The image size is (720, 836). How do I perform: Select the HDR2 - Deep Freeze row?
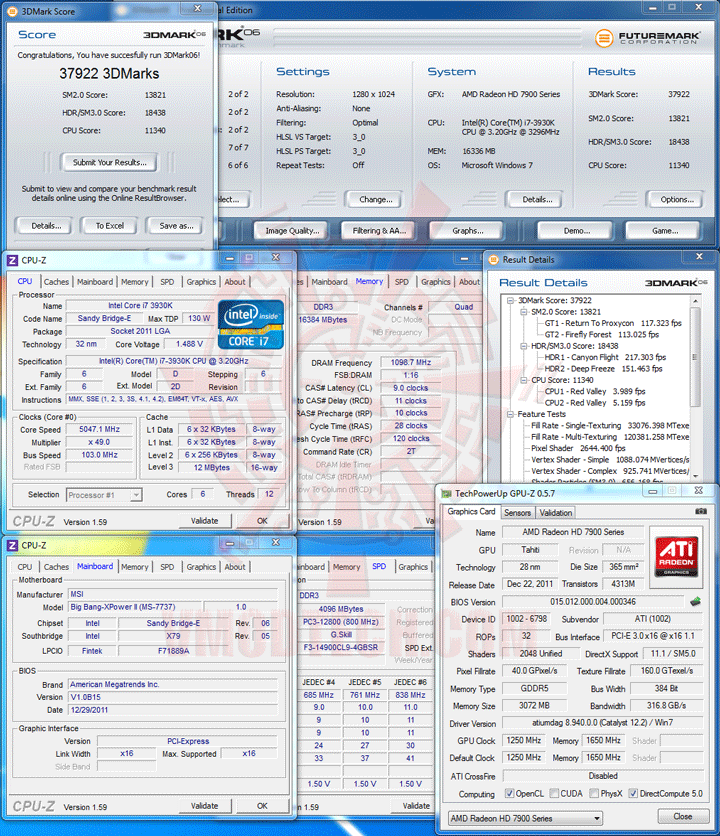coord(603,369)
